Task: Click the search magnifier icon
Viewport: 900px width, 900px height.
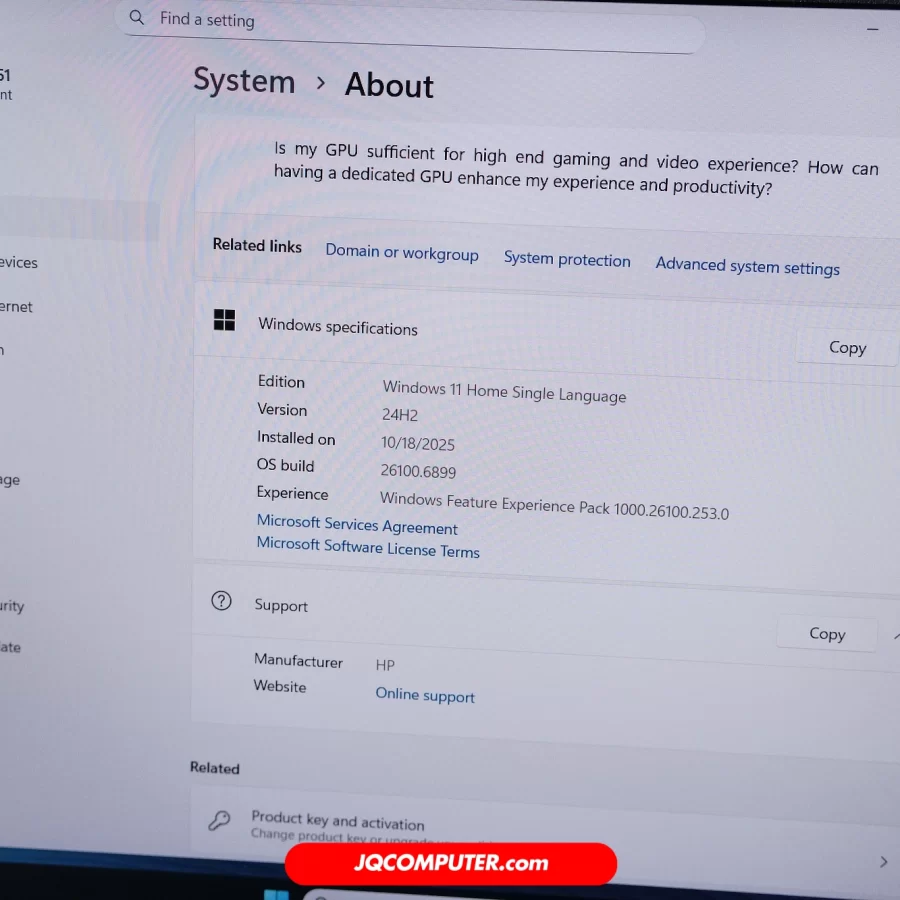Action: pos(137,18)
